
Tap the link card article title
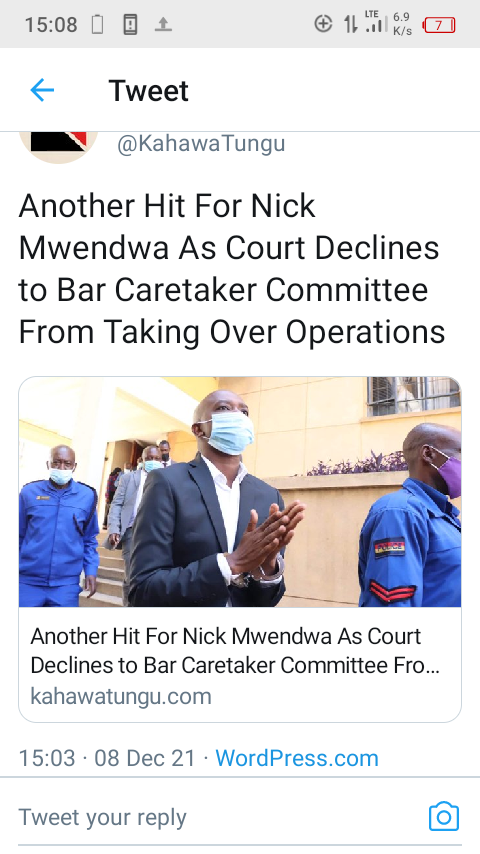click(x=235, y=650)
